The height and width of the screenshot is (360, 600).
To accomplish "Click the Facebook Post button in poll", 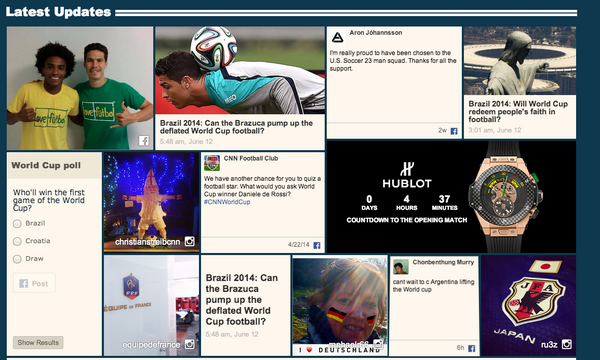I will pyautogui.click(x=34, y=283).
